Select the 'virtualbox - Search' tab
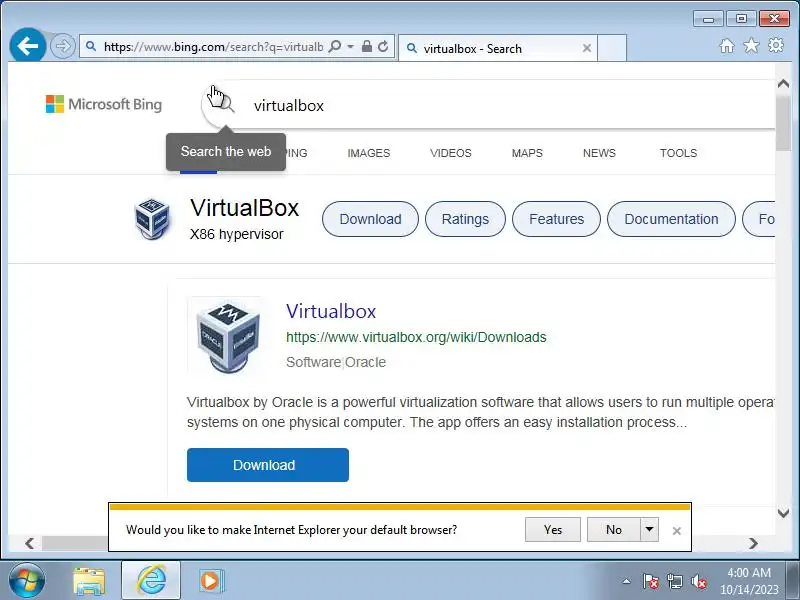This screenshot has height=600, width=800. tap(497, 48)
